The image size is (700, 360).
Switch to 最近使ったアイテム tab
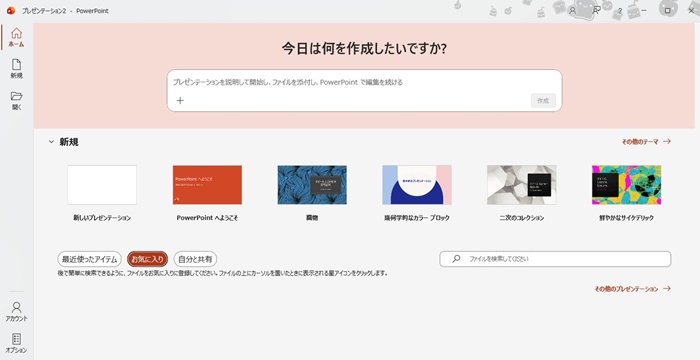pos(89,259)
